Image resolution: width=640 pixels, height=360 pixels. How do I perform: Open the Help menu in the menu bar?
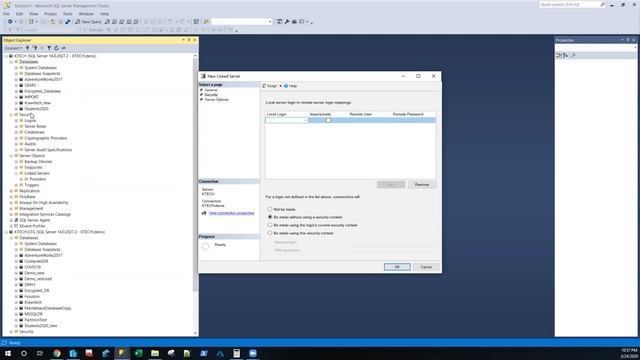click(x=104, y=14)
